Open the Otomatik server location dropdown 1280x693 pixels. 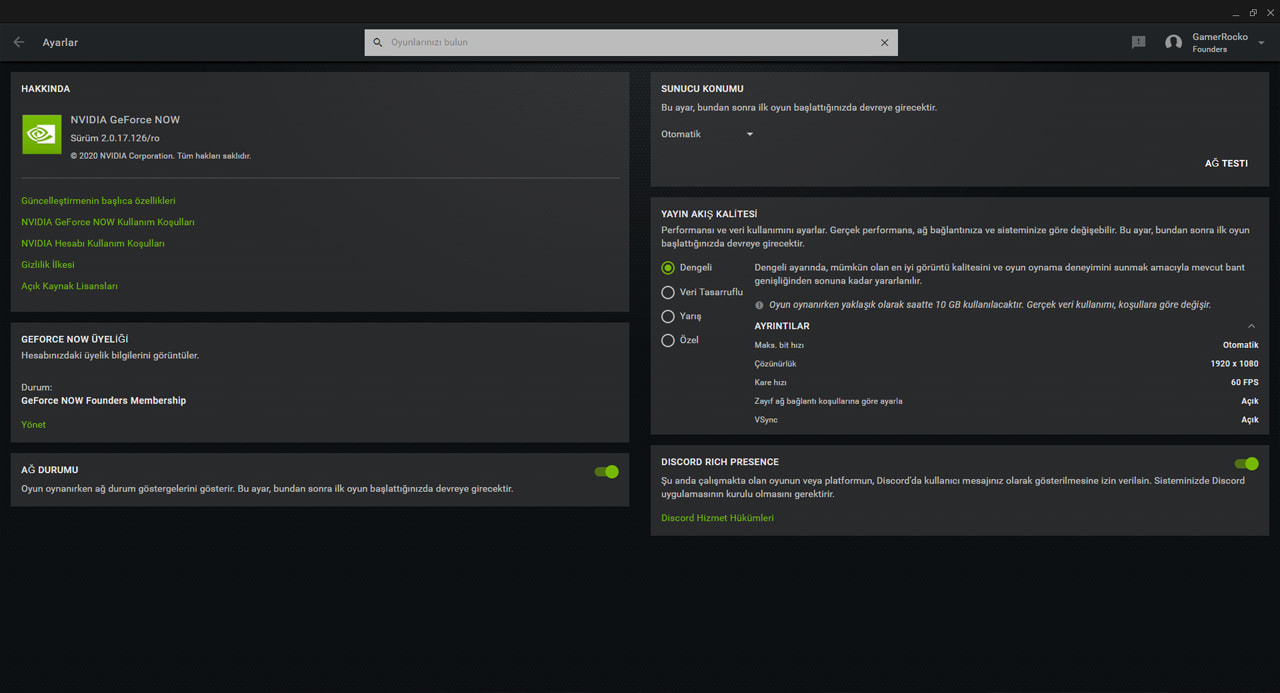click(707, 134)
